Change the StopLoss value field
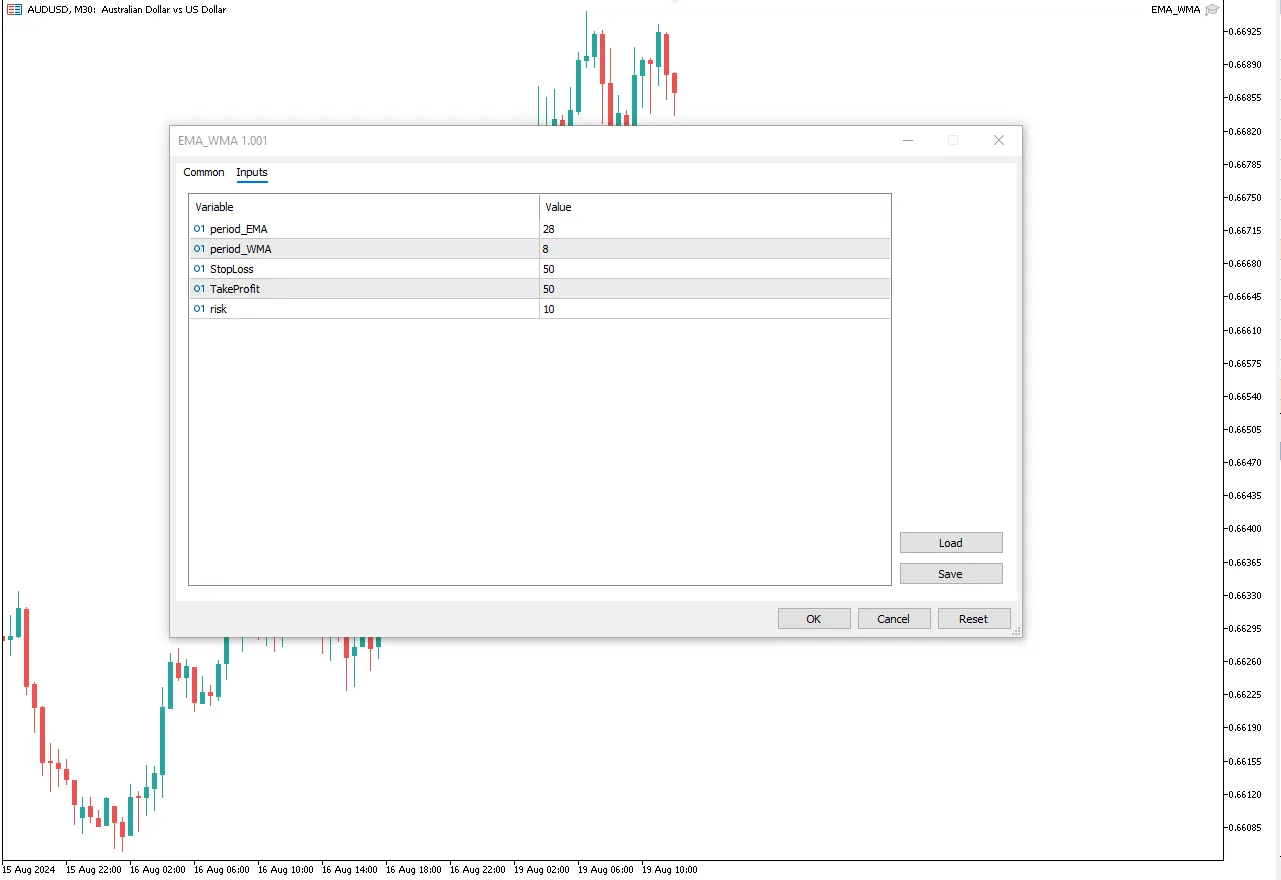Viewport: 1281px width, 880px height. pyautogui.click(x=714, y=269)
